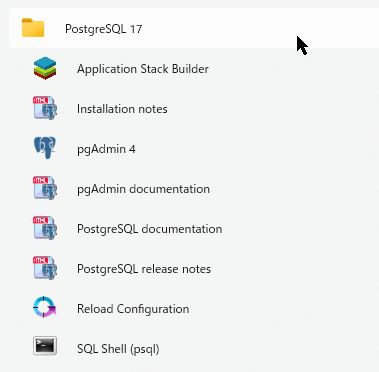Click the Reload Configuration circular arrow icon

(x=45, y=307)
